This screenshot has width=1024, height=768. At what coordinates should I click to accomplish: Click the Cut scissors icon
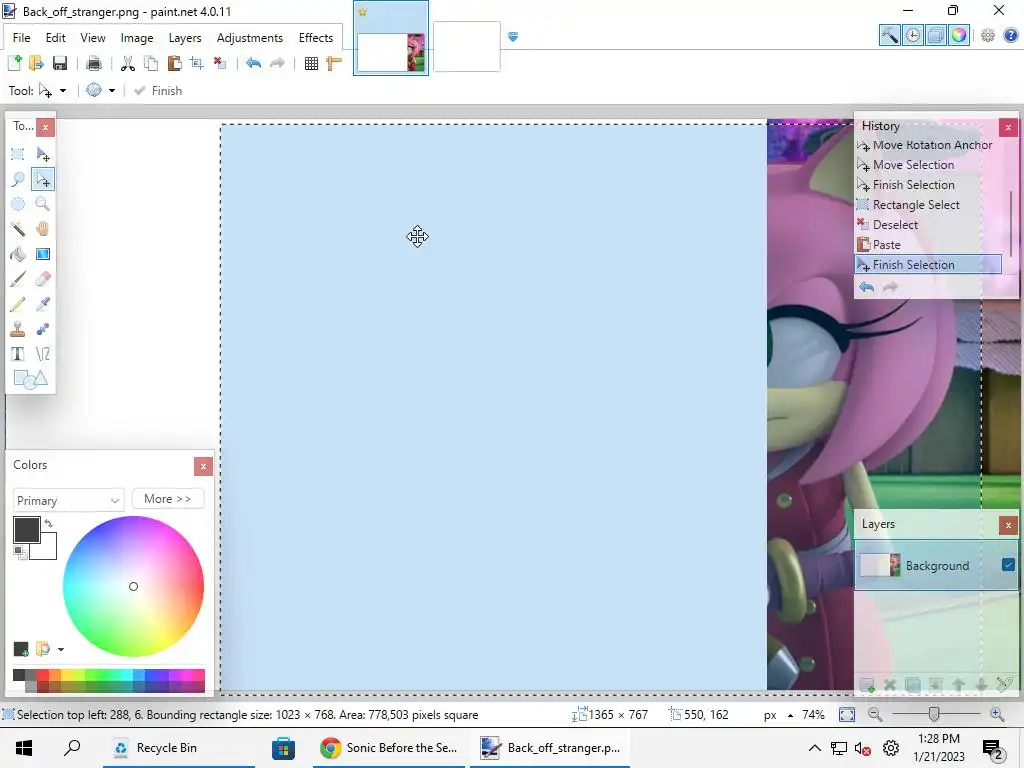[127, 63]
